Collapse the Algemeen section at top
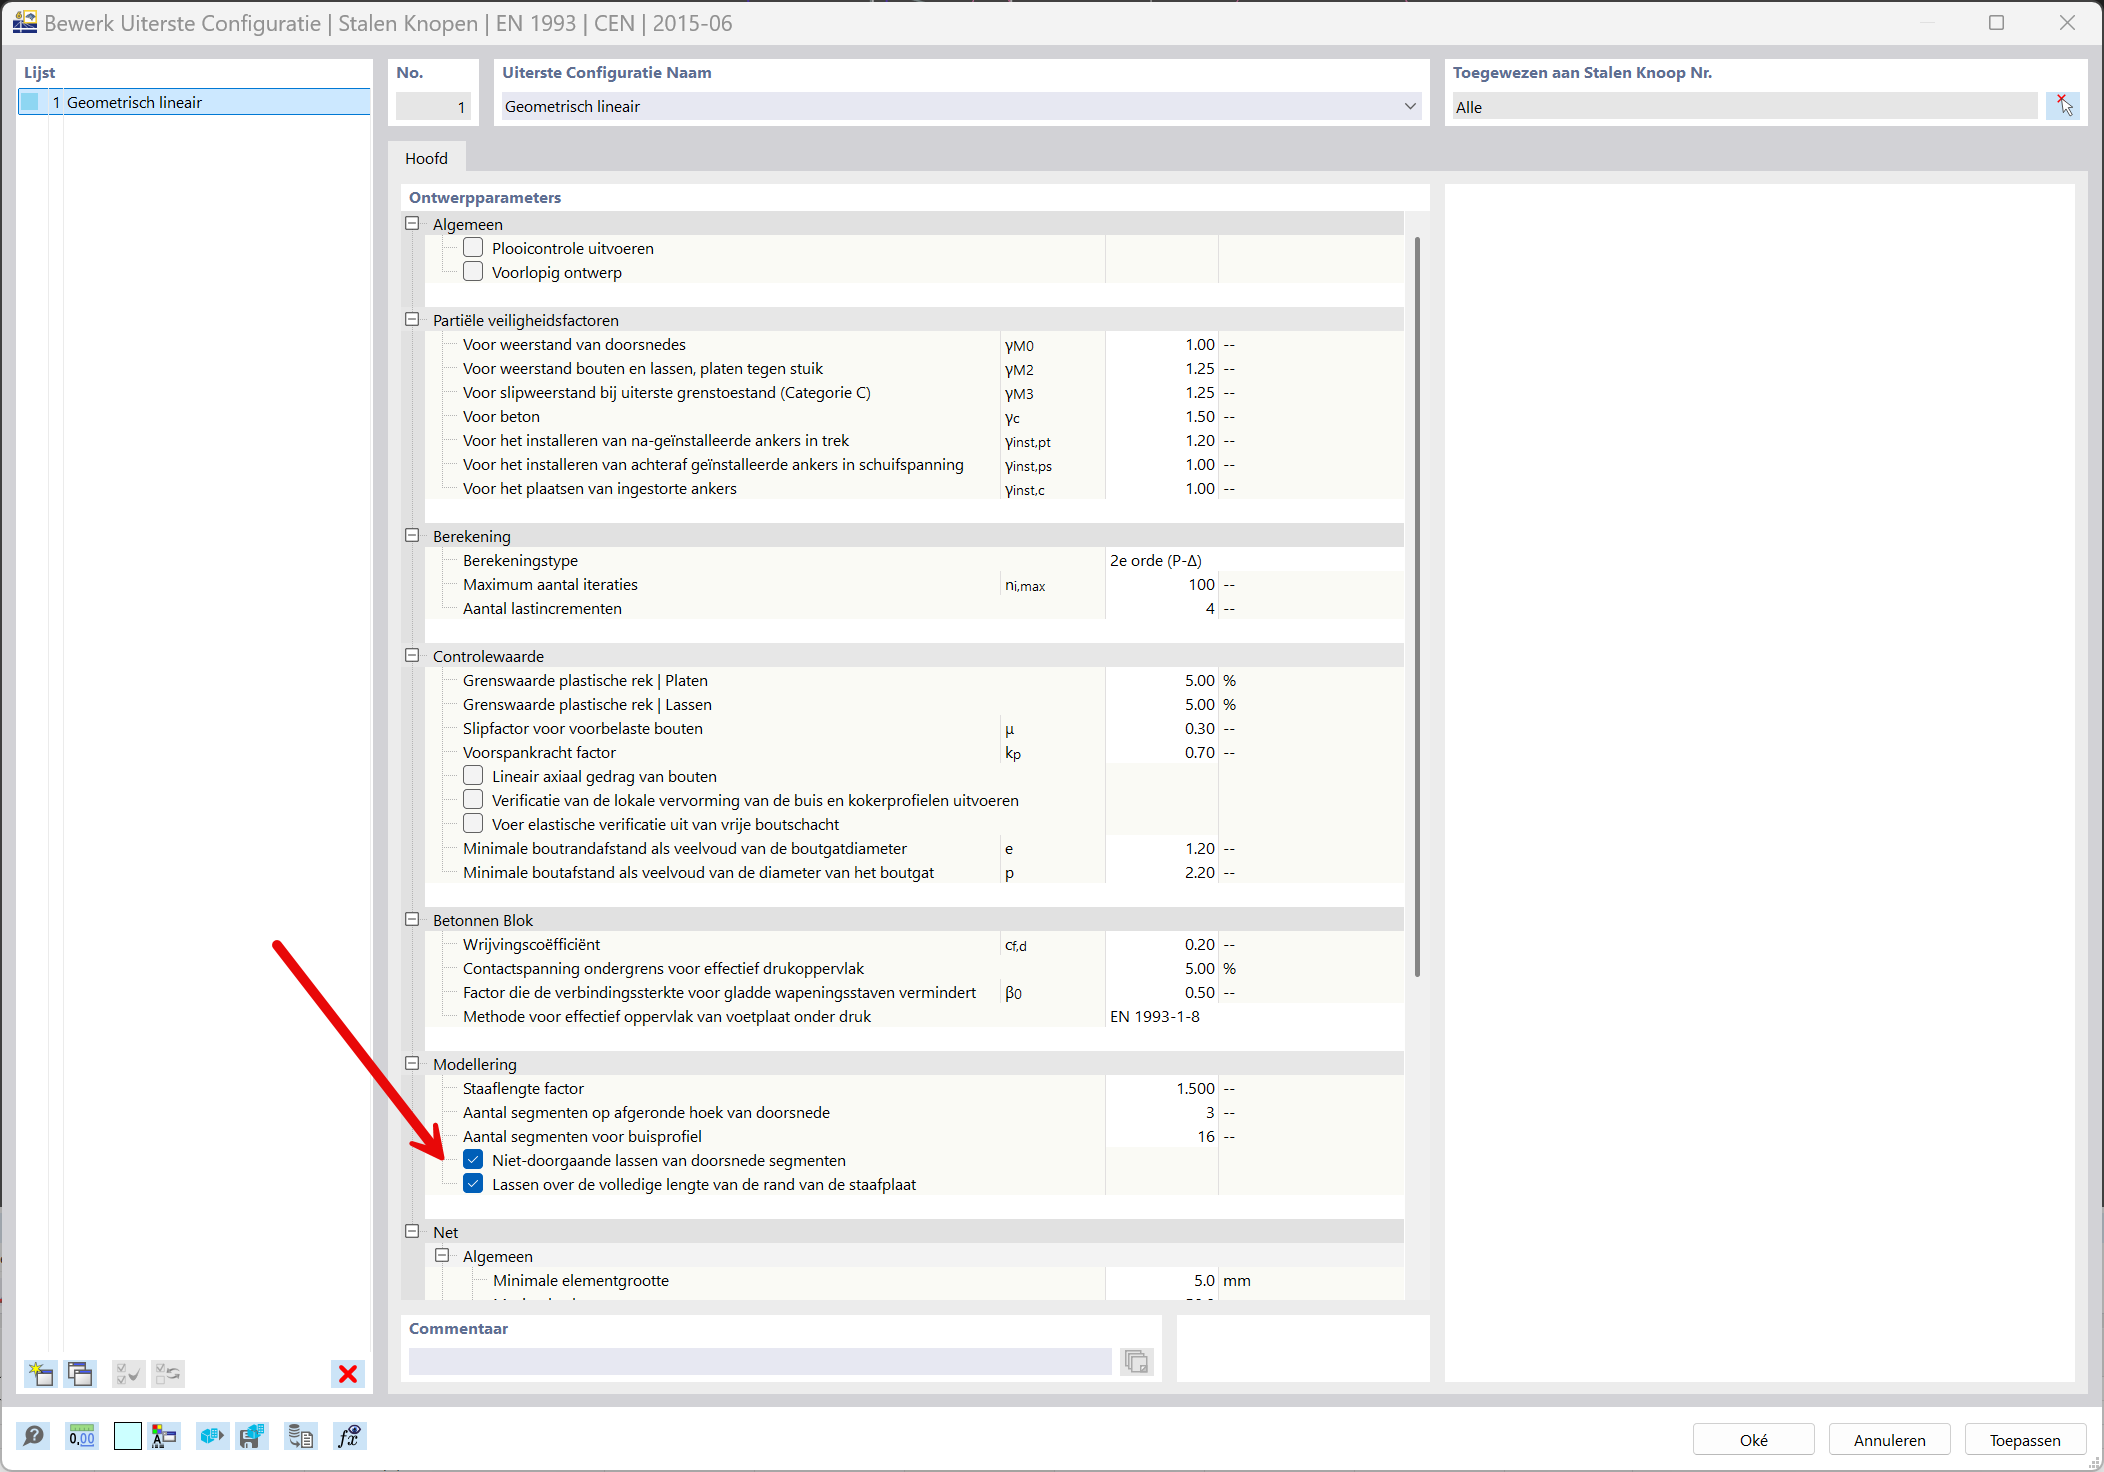This screenshot has height=1472, width=2104. (412, 223)
